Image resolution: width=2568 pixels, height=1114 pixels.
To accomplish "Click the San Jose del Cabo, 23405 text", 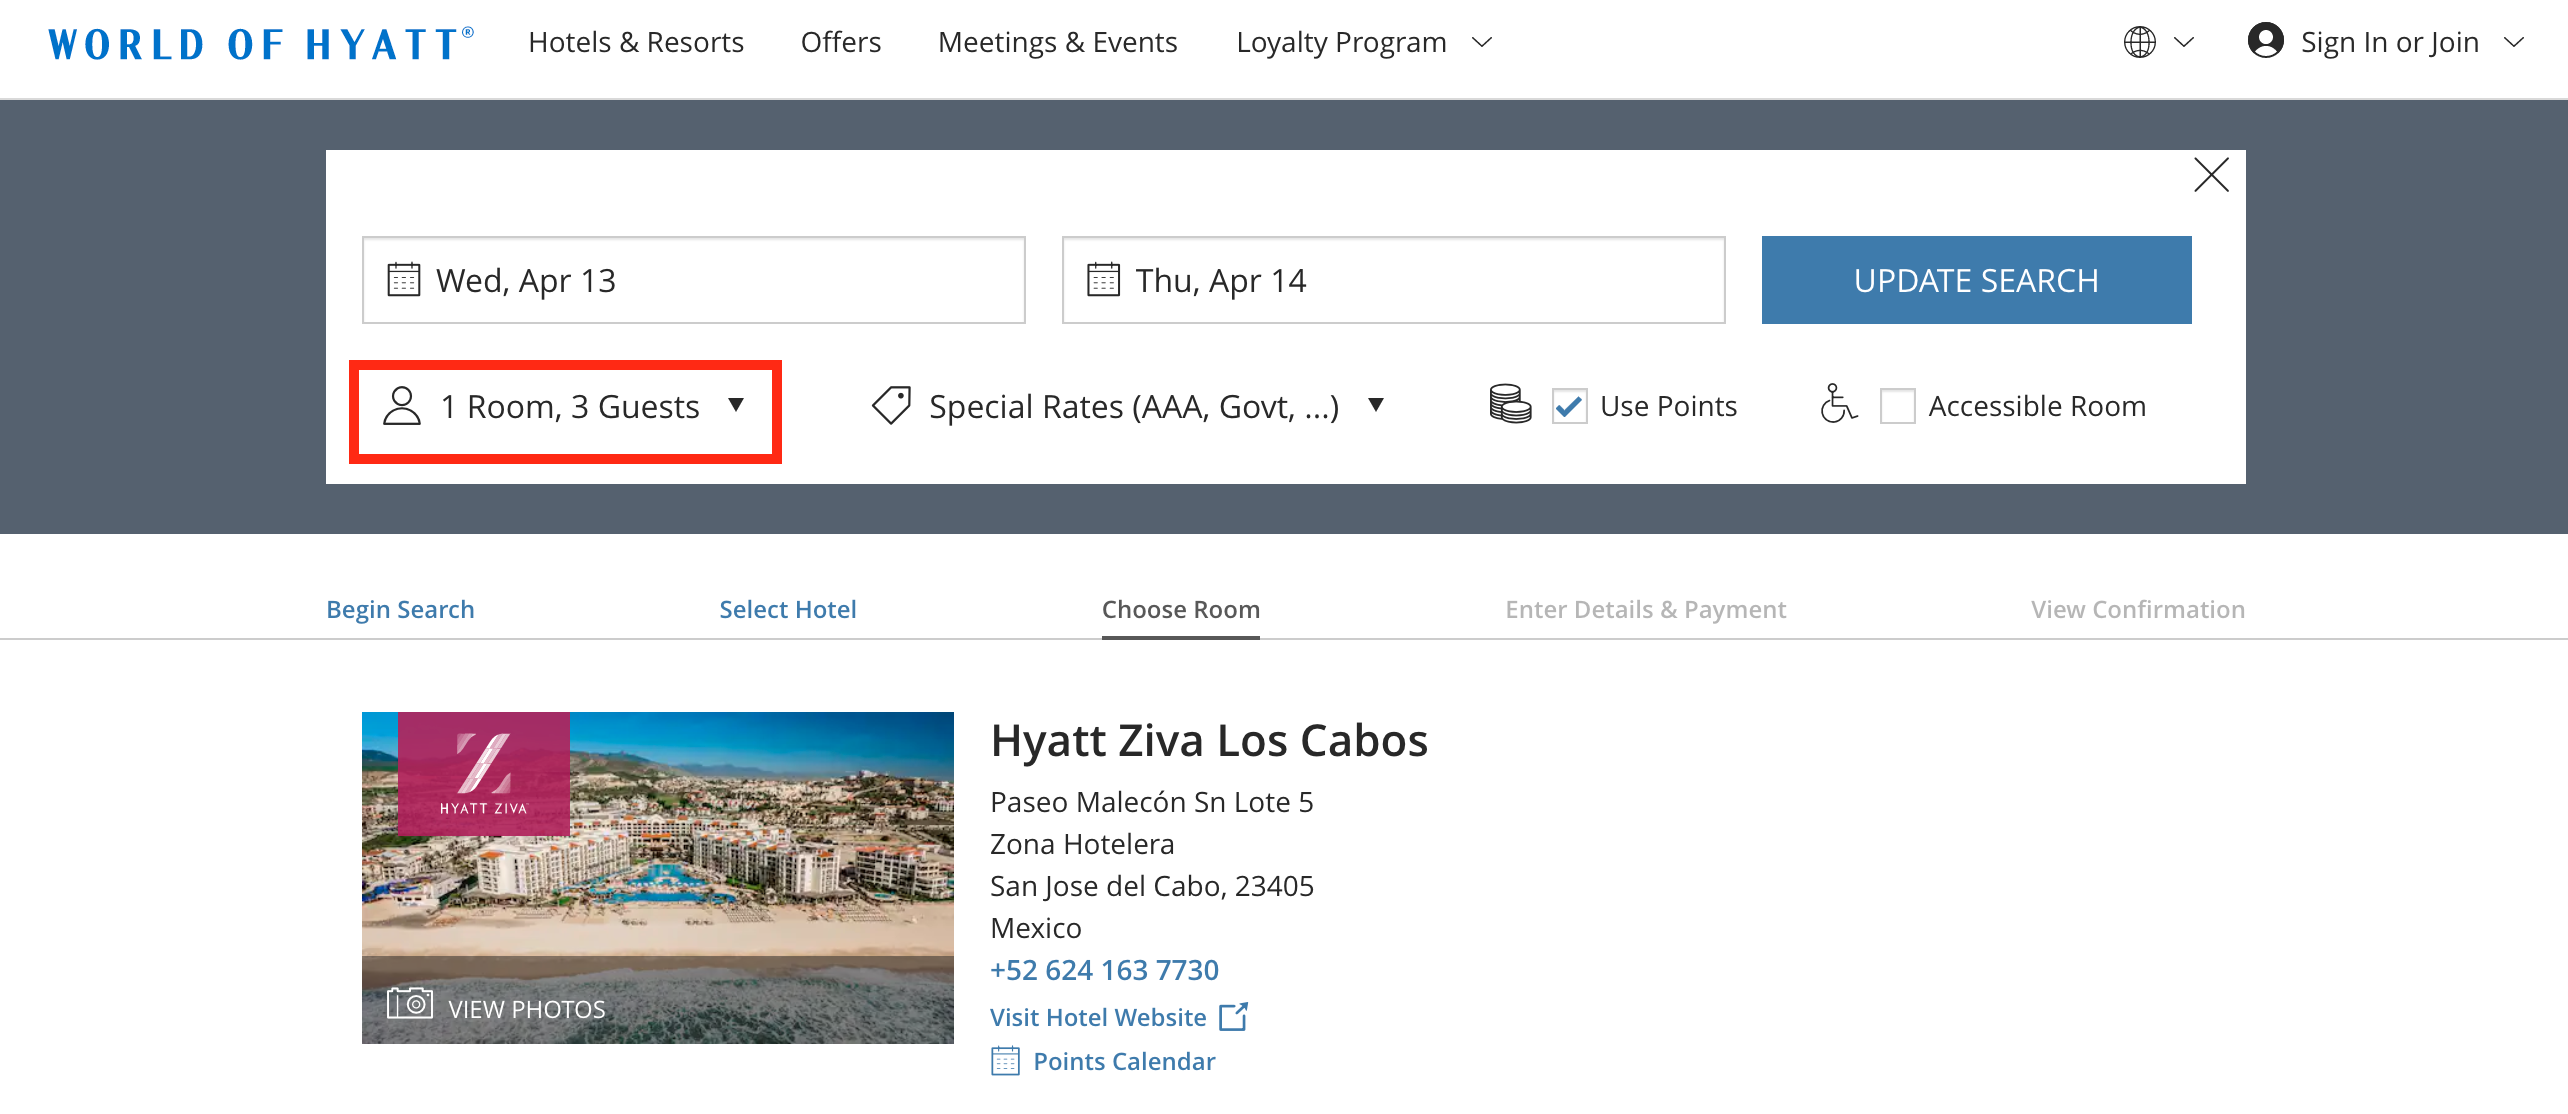I will coord(1152,886).
